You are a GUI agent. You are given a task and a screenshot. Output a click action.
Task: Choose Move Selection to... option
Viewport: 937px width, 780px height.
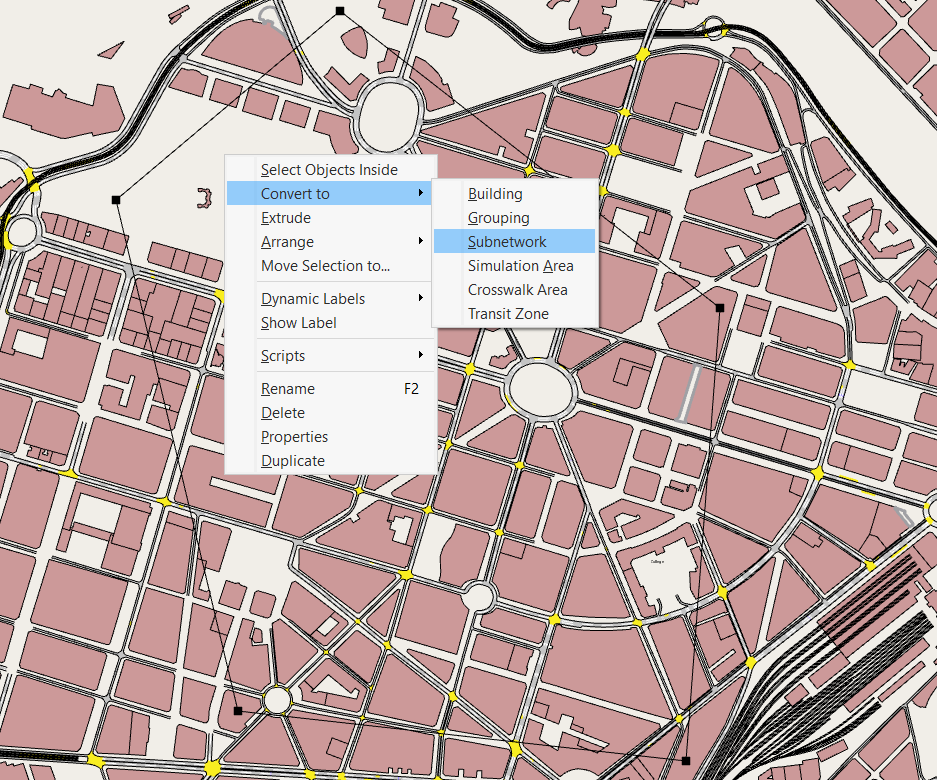(x=325, y=266)
